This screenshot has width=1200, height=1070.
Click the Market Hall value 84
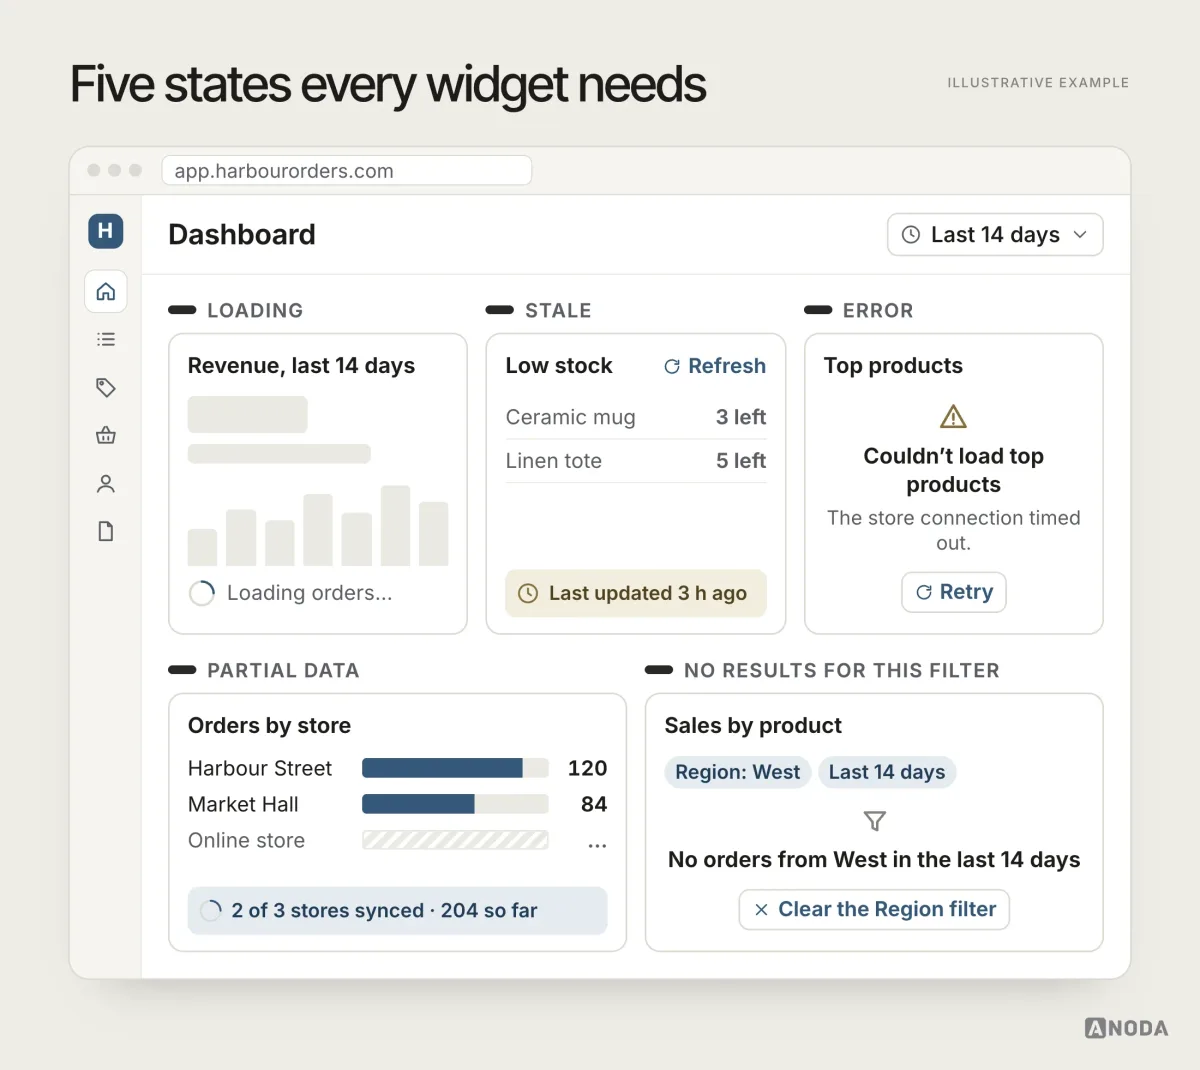click(594, 804)
